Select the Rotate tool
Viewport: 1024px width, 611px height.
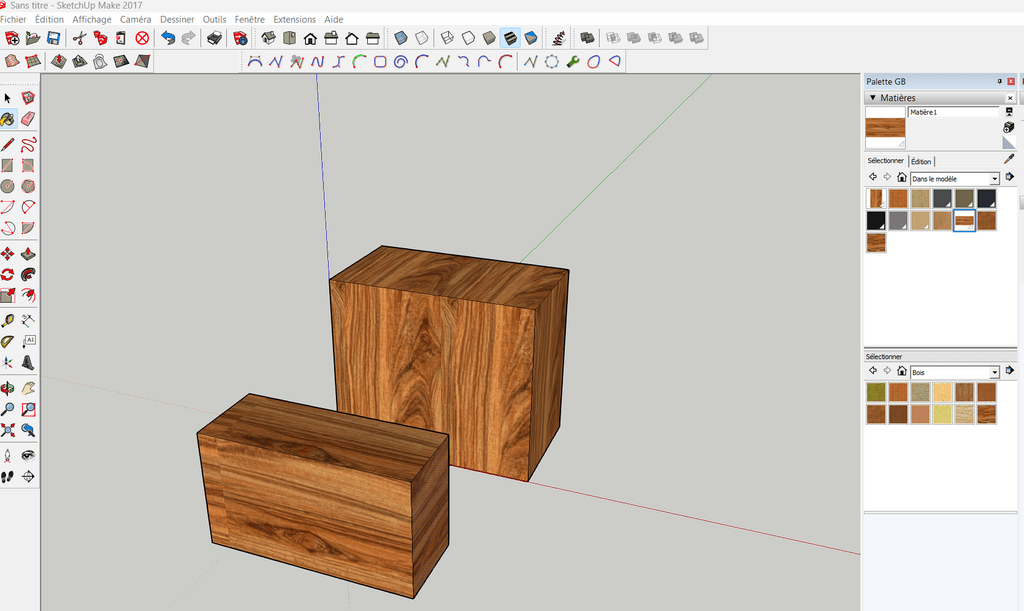click(x=8, y=274)
